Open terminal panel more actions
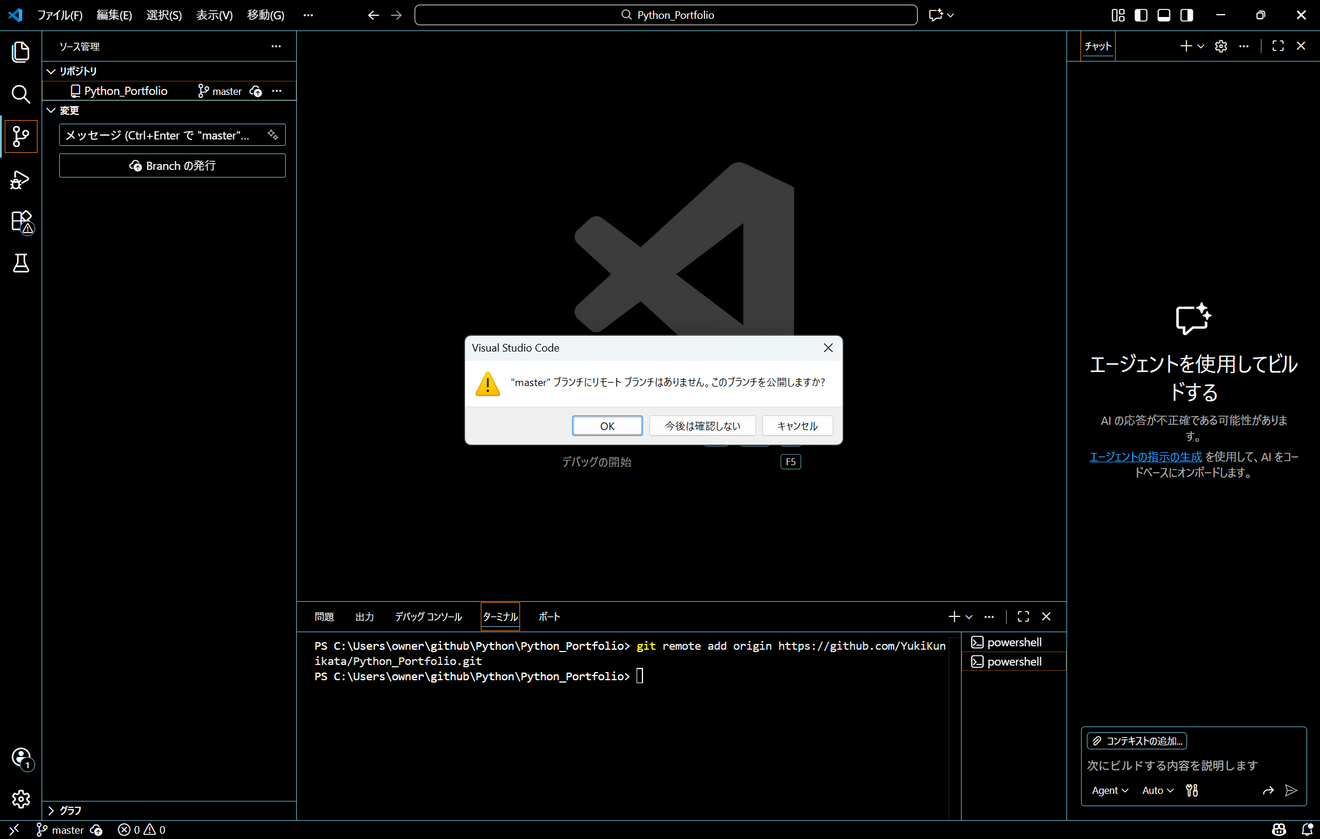Image resolution: width=1320 pixels, height=839 pixels. point(989,616)
